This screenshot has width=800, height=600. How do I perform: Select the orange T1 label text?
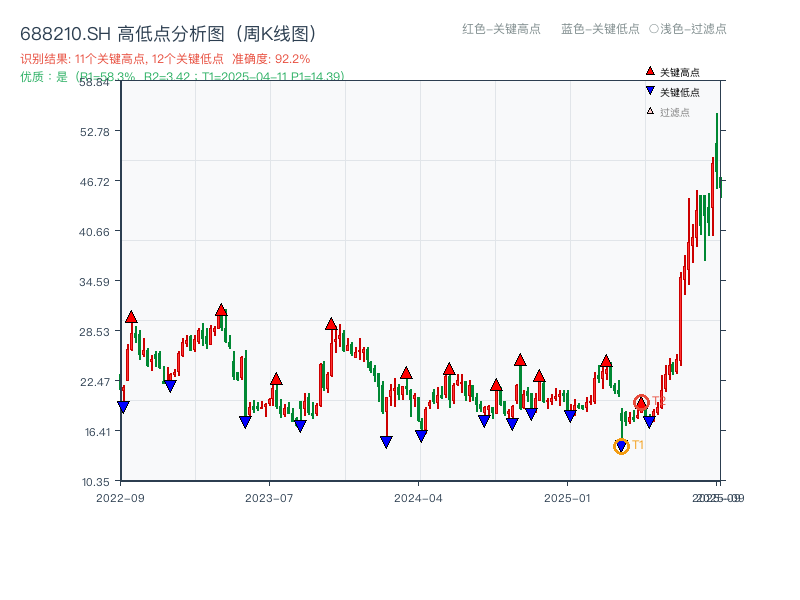[638, 445]
